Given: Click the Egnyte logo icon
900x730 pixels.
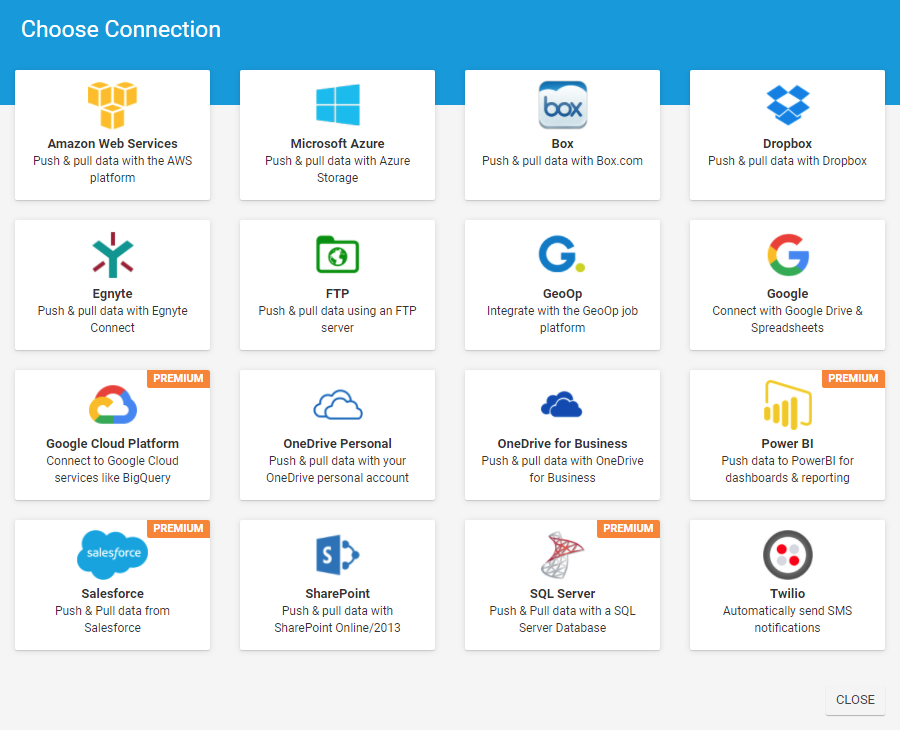Looking at the screenshot, I should tap(112, 255).
